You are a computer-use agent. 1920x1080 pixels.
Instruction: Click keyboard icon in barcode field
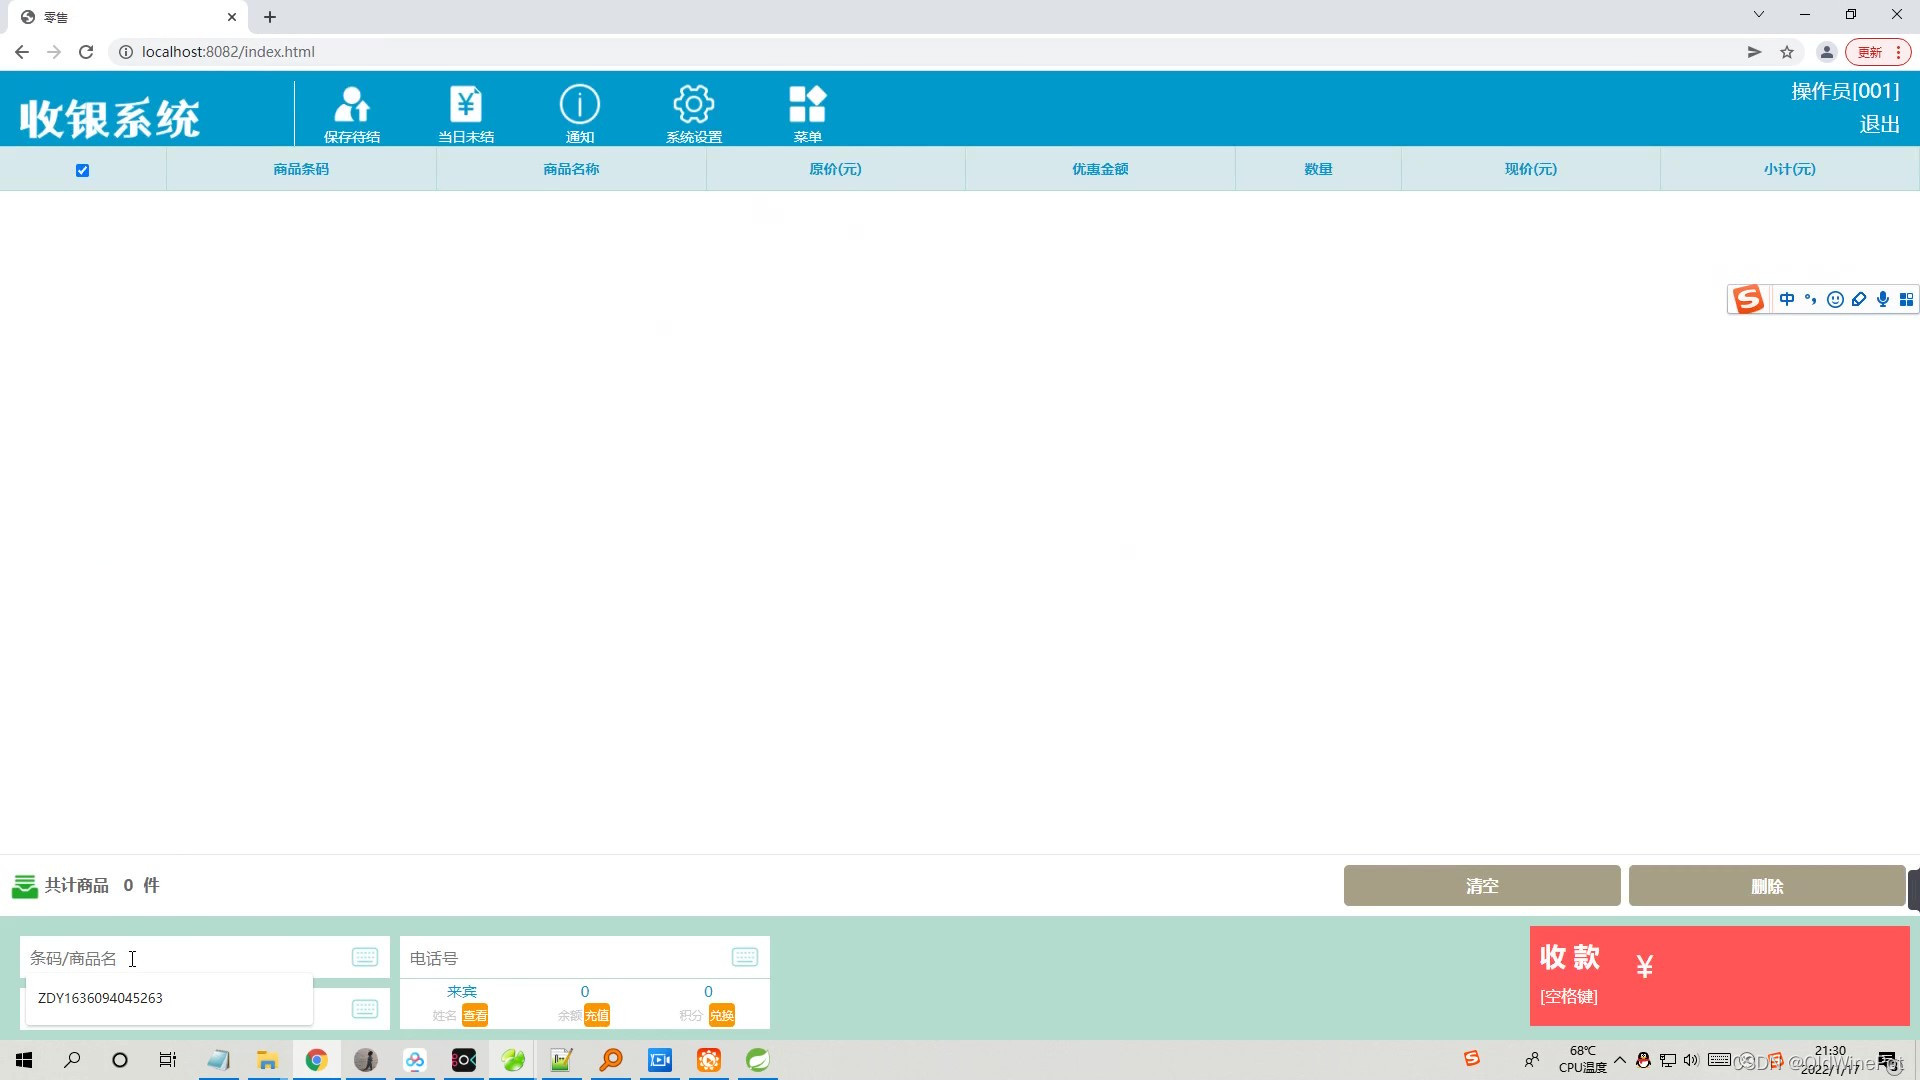(x=365, y=957)
